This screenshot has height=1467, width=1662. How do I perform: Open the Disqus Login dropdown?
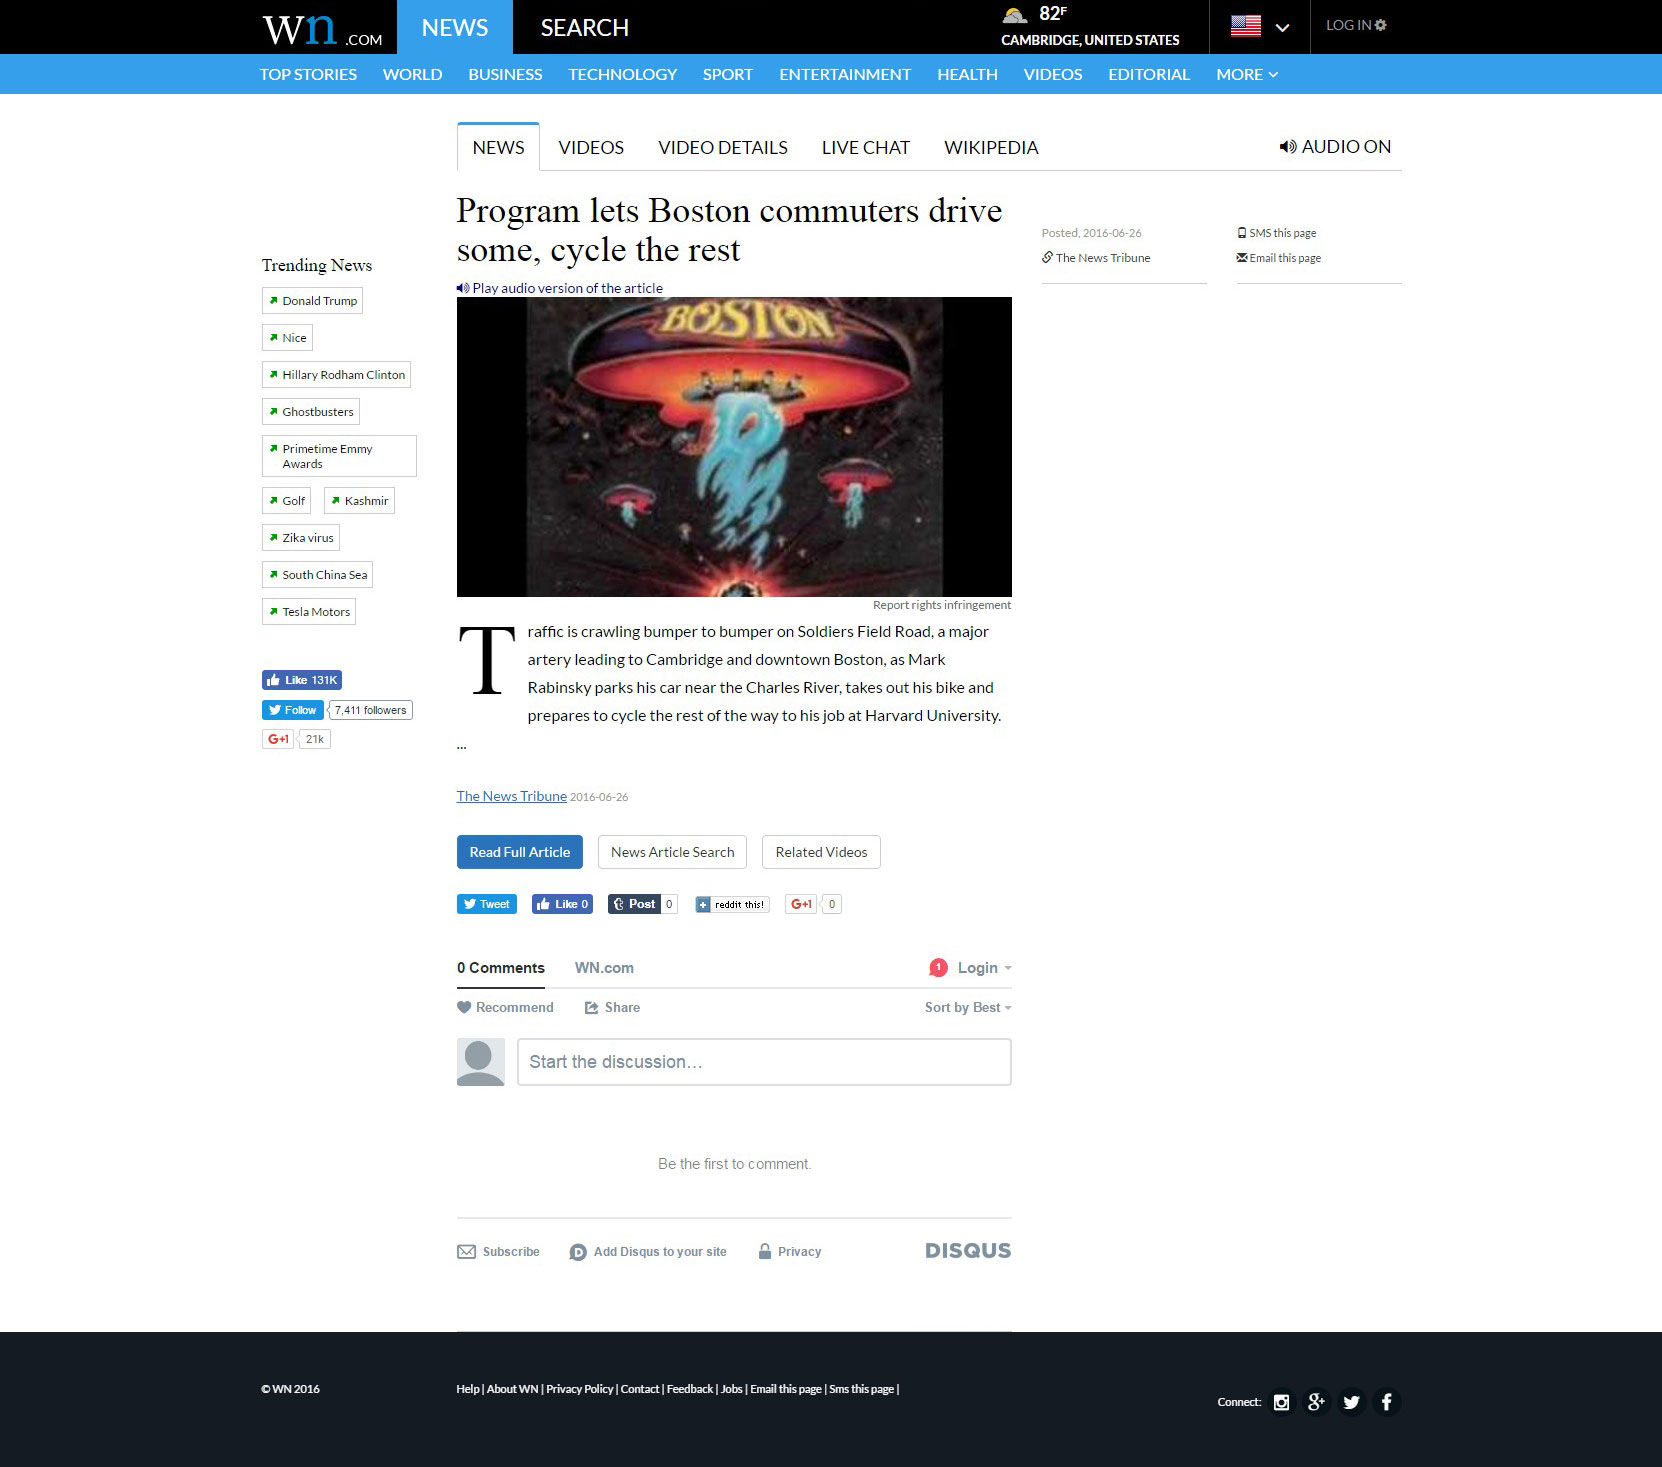click(984, 968)
